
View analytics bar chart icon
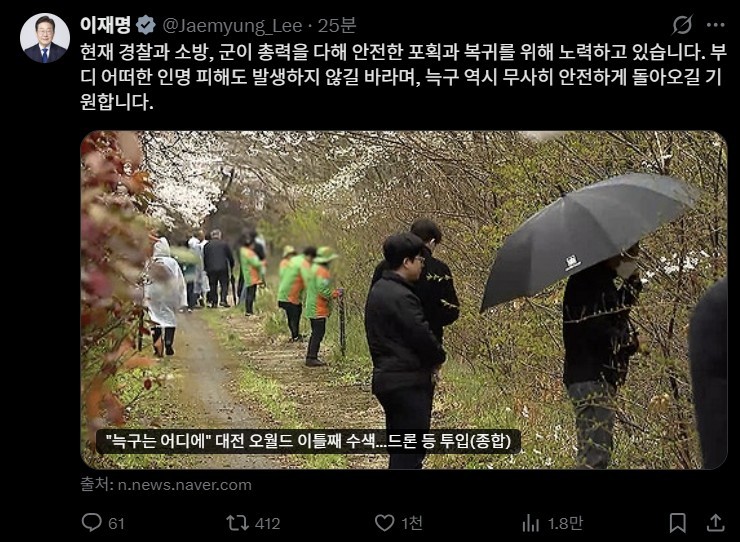tap(531, 523)
